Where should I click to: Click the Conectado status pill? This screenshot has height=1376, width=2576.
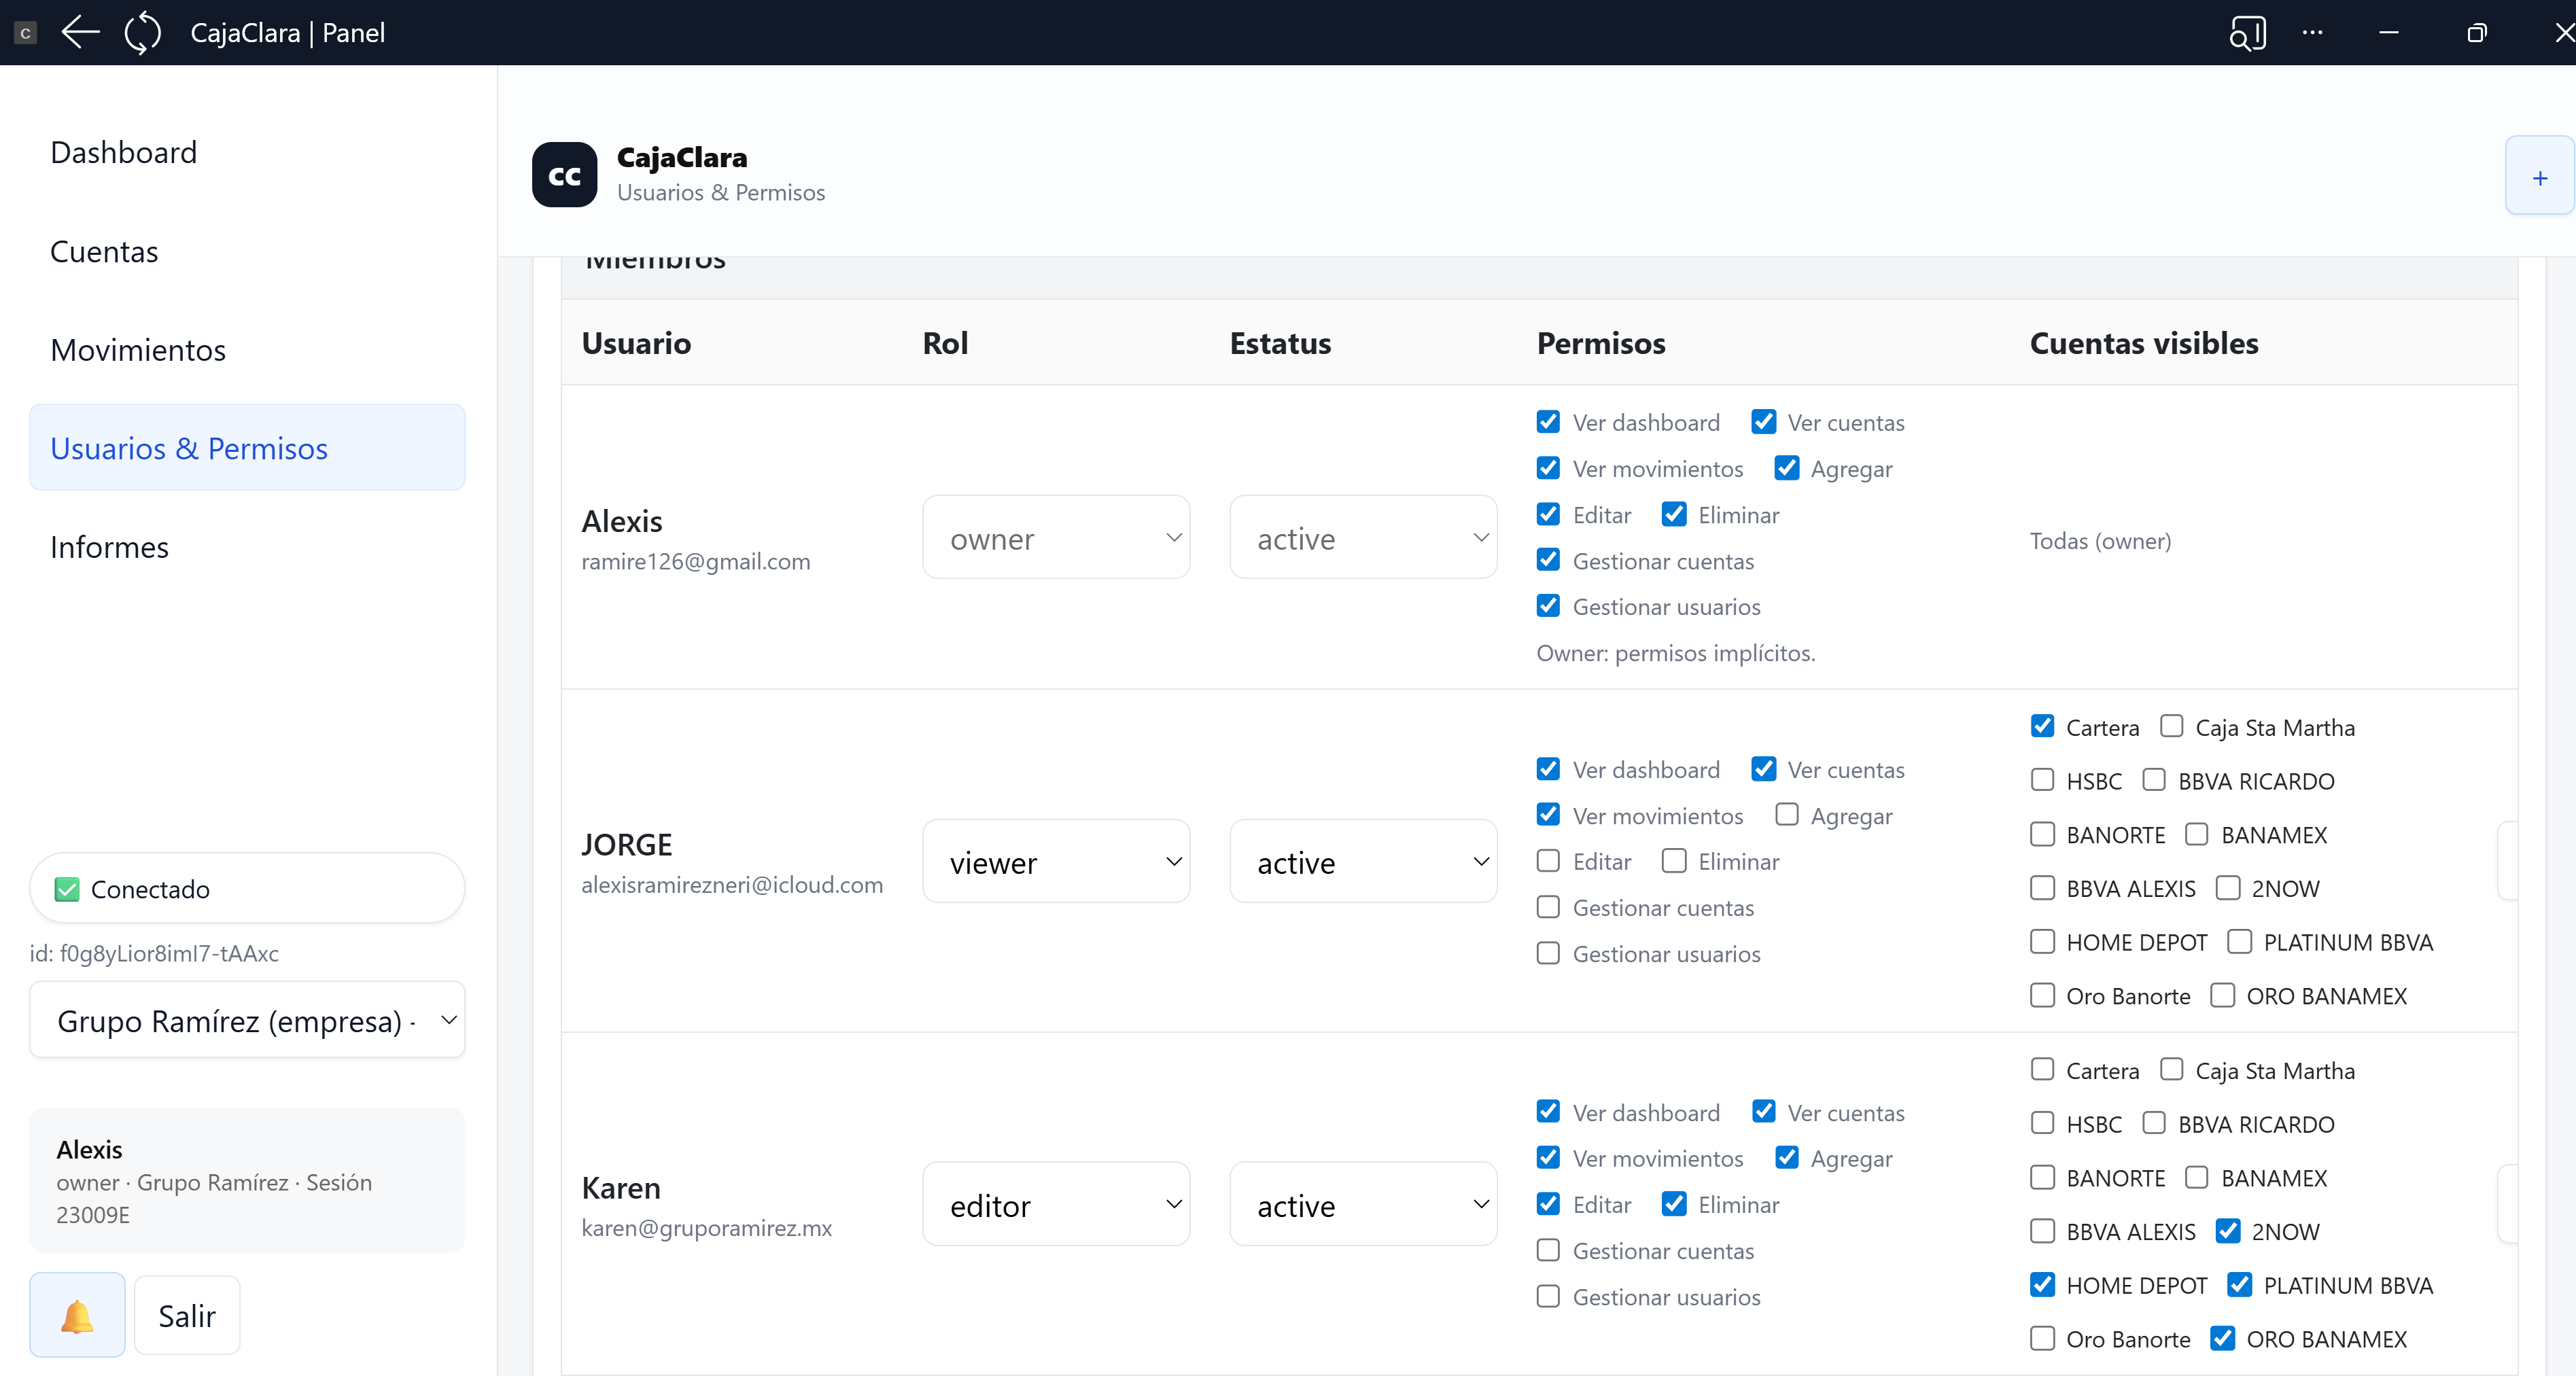(x=247, y=888)
